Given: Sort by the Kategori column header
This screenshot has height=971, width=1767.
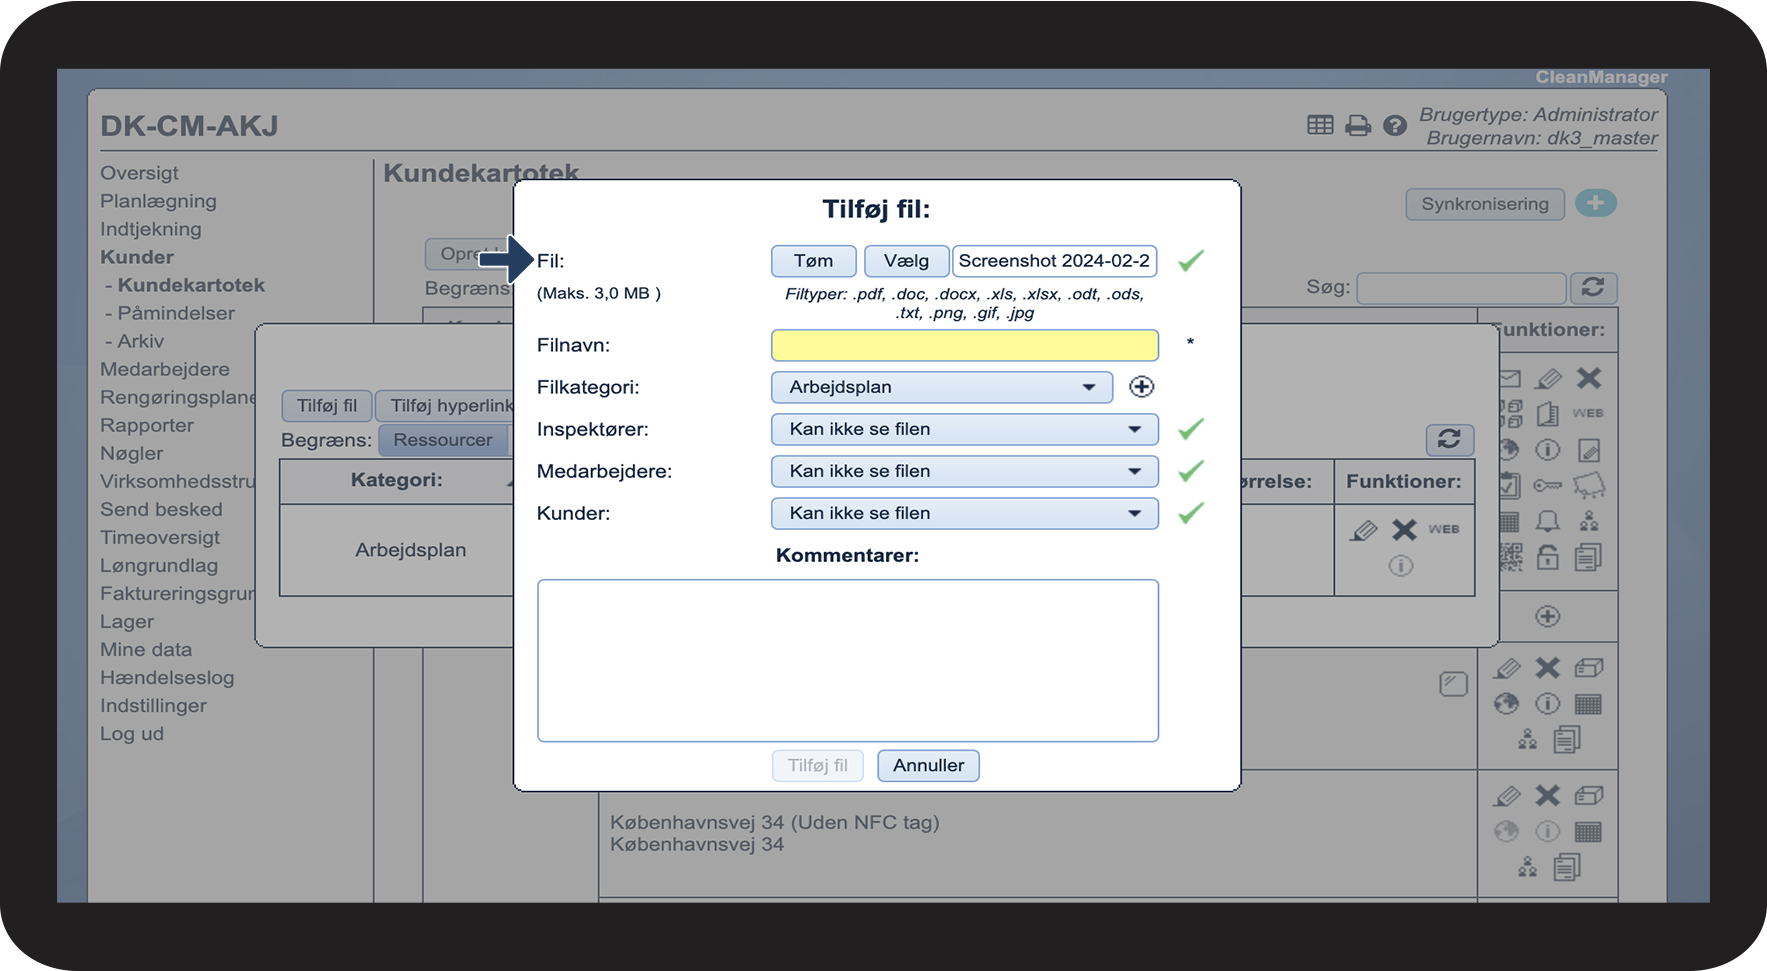Looking at the screenshot, I should click(x=396, y=481).
